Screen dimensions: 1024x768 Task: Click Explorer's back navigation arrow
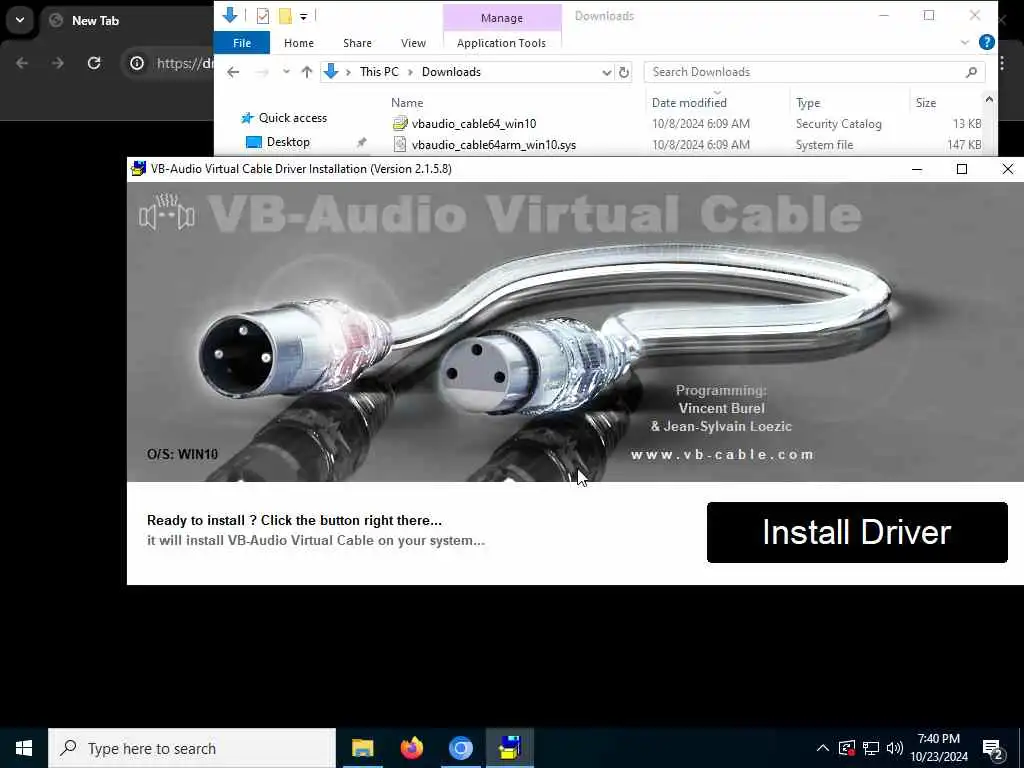(x=233, y=72)
